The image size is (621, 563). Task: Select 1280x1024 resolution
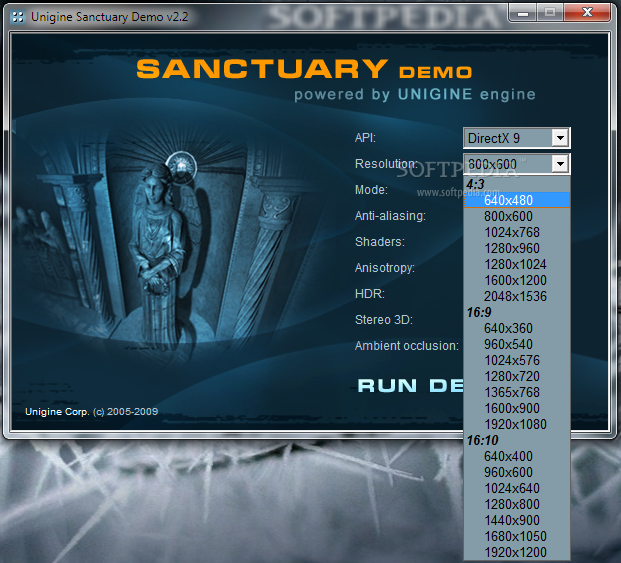tap(517, 264)
